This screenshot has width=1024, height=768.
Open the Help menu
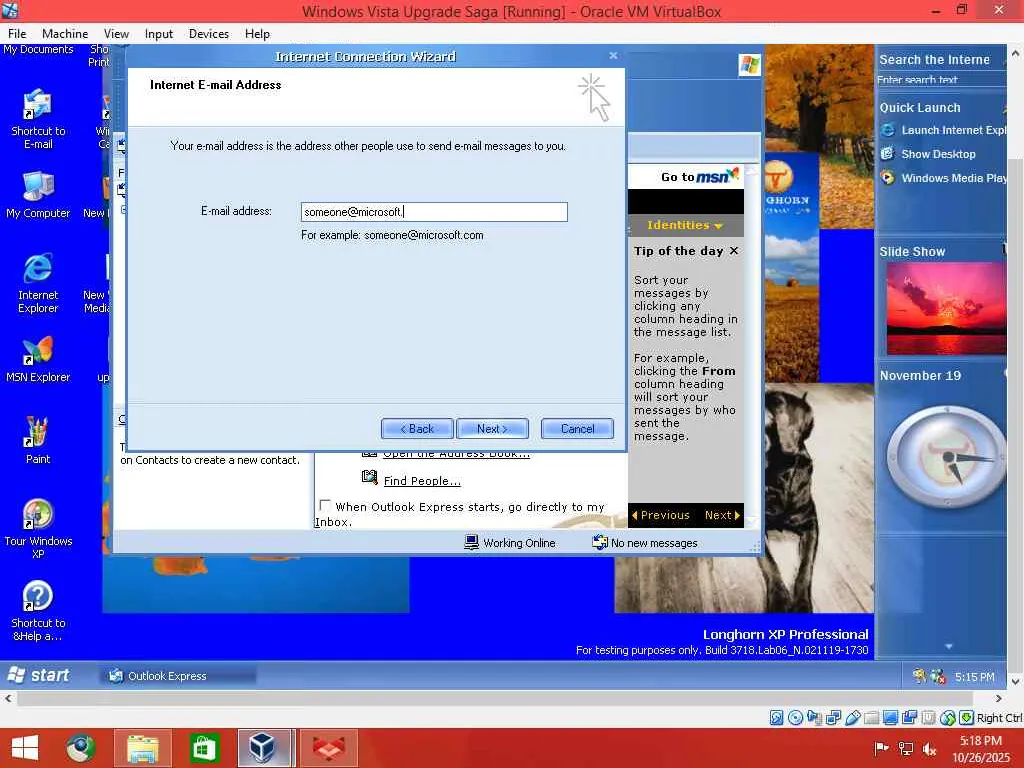pos(257,34)
